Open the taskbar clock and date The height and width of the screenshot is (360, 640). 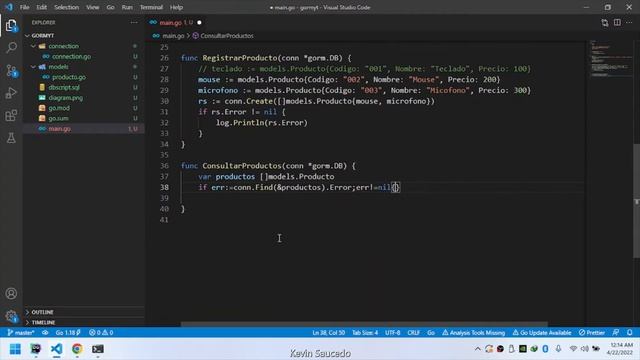click(621, 349)
